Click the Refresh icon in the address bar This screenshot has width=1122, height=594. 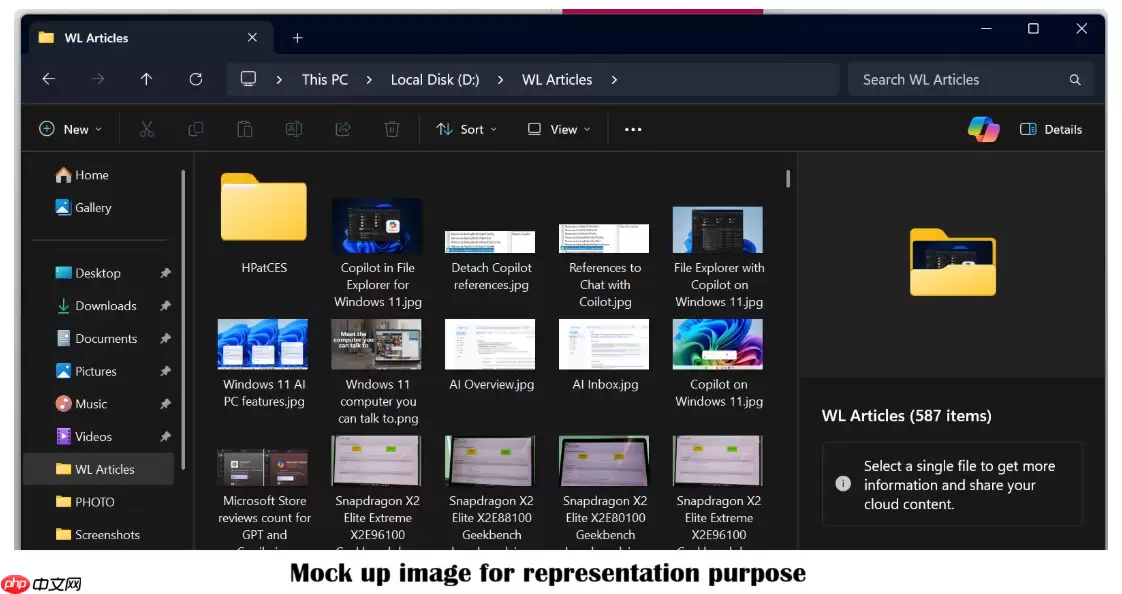(195, 79)
